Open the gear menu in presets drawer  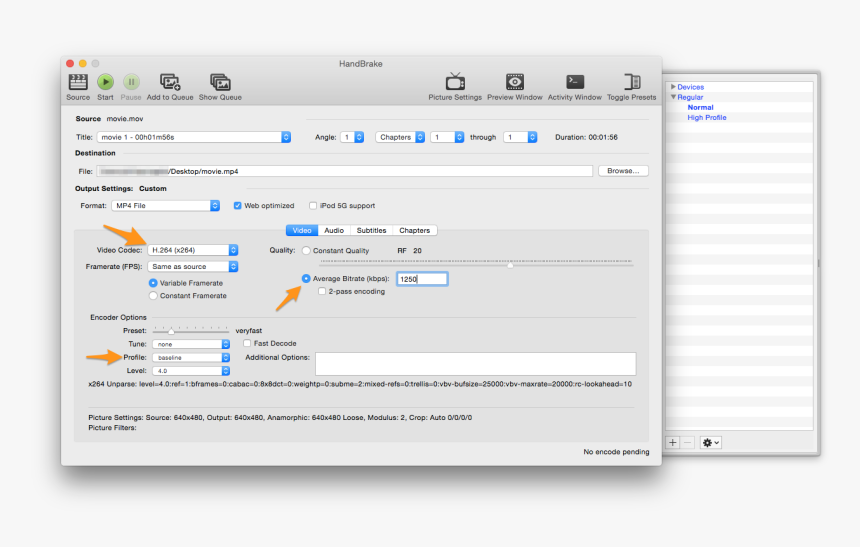710,442
